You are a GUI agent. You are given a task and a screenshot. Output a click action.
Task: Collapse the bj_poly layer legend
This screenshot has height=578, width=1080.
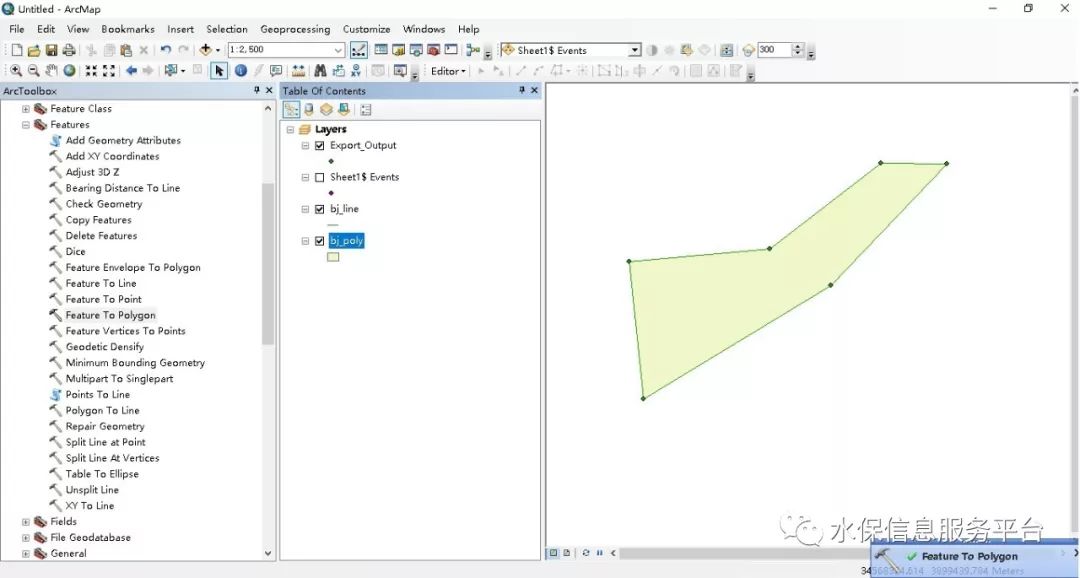(x=306, y=241)
